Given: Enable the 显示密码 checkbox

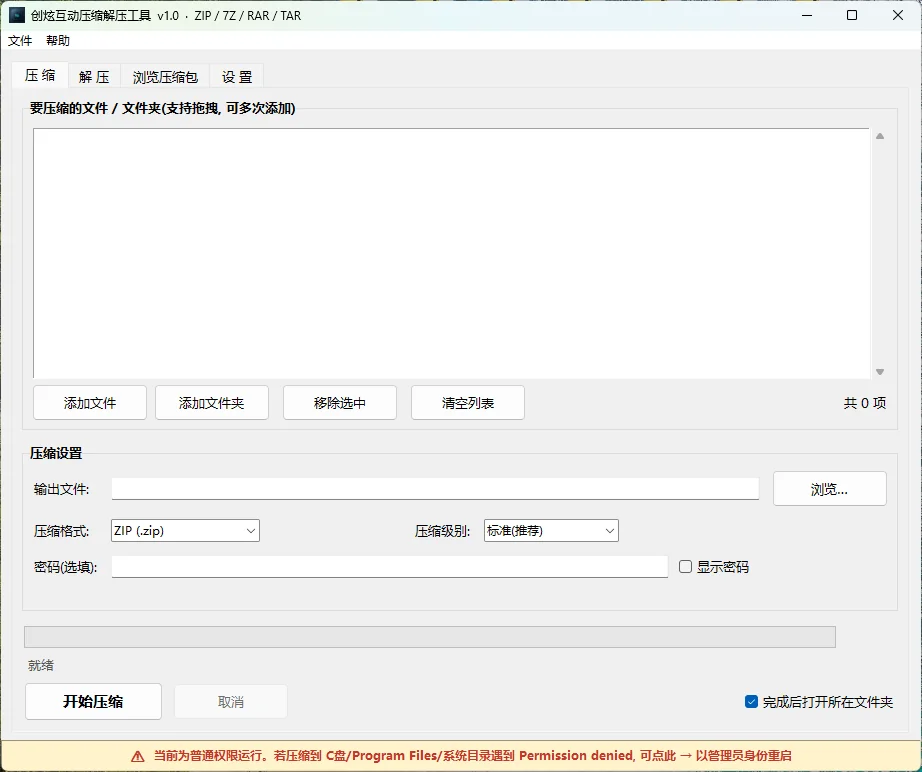Looking at the screenshot, I should point(686,567).
